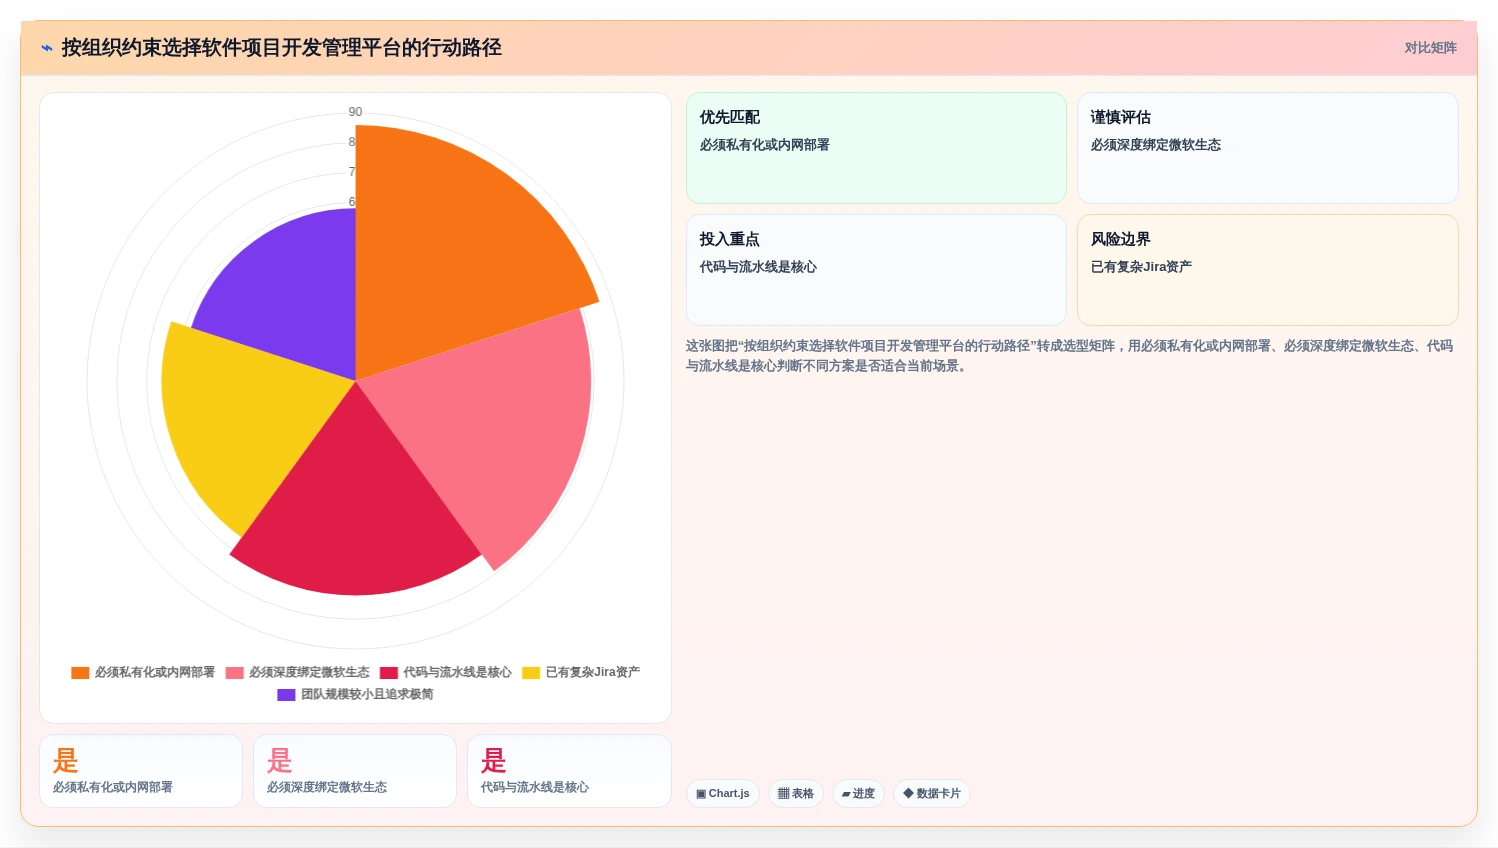Screen dimensions: 1498x848
Task: Toggle the yellow 已有复杂Jira资产 legend swatch
Action: (531, 673)
